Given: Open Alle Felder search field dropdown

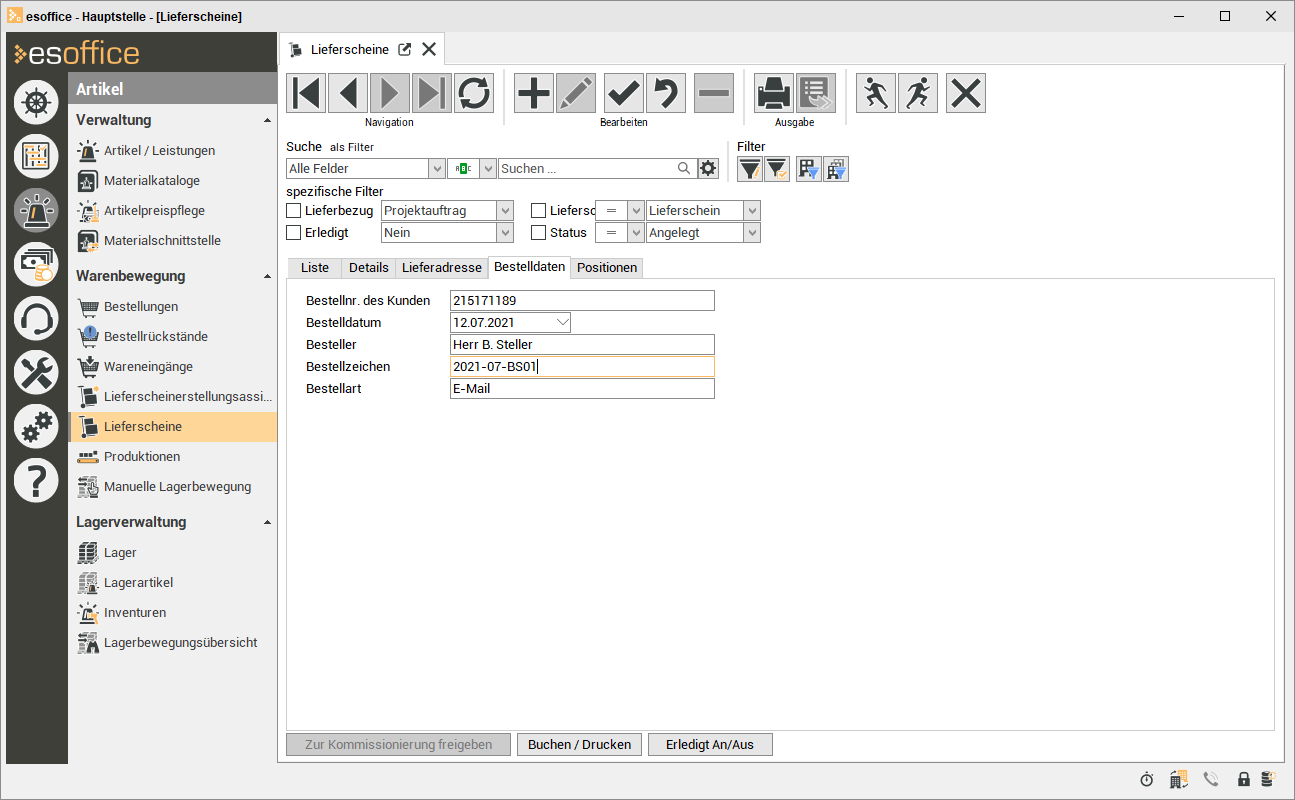Looking at the screenshot, I should (x=437, y=169).
